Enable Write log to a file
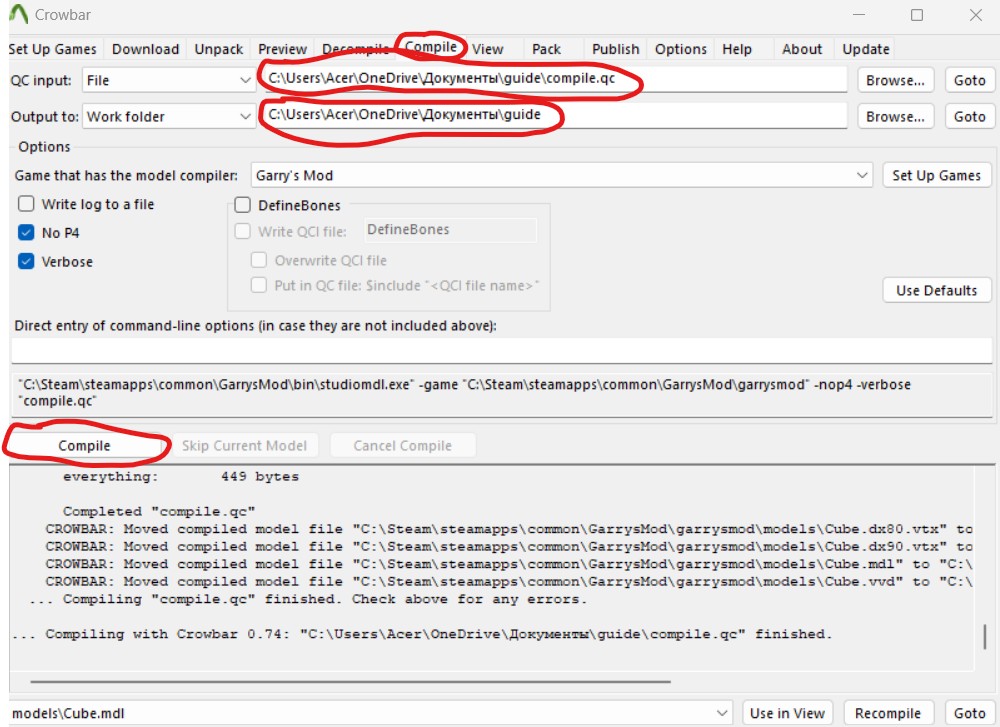Screen dimensions: 1000x727 coord(26,204)
